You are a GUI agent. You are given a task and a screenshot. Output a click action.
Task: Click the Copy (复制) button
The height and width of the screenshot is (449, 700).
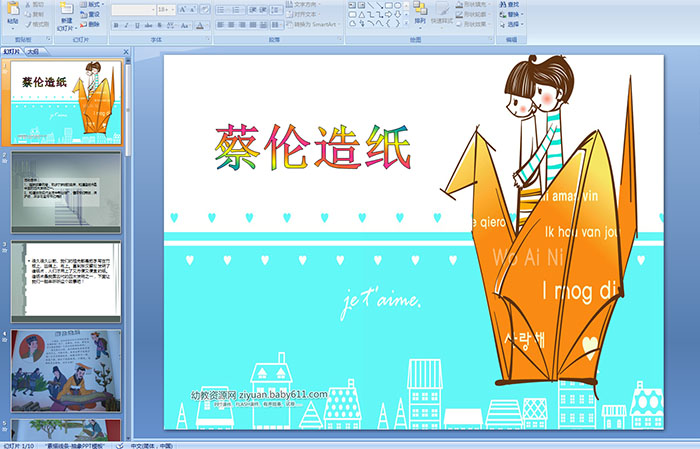click(34, 14)
